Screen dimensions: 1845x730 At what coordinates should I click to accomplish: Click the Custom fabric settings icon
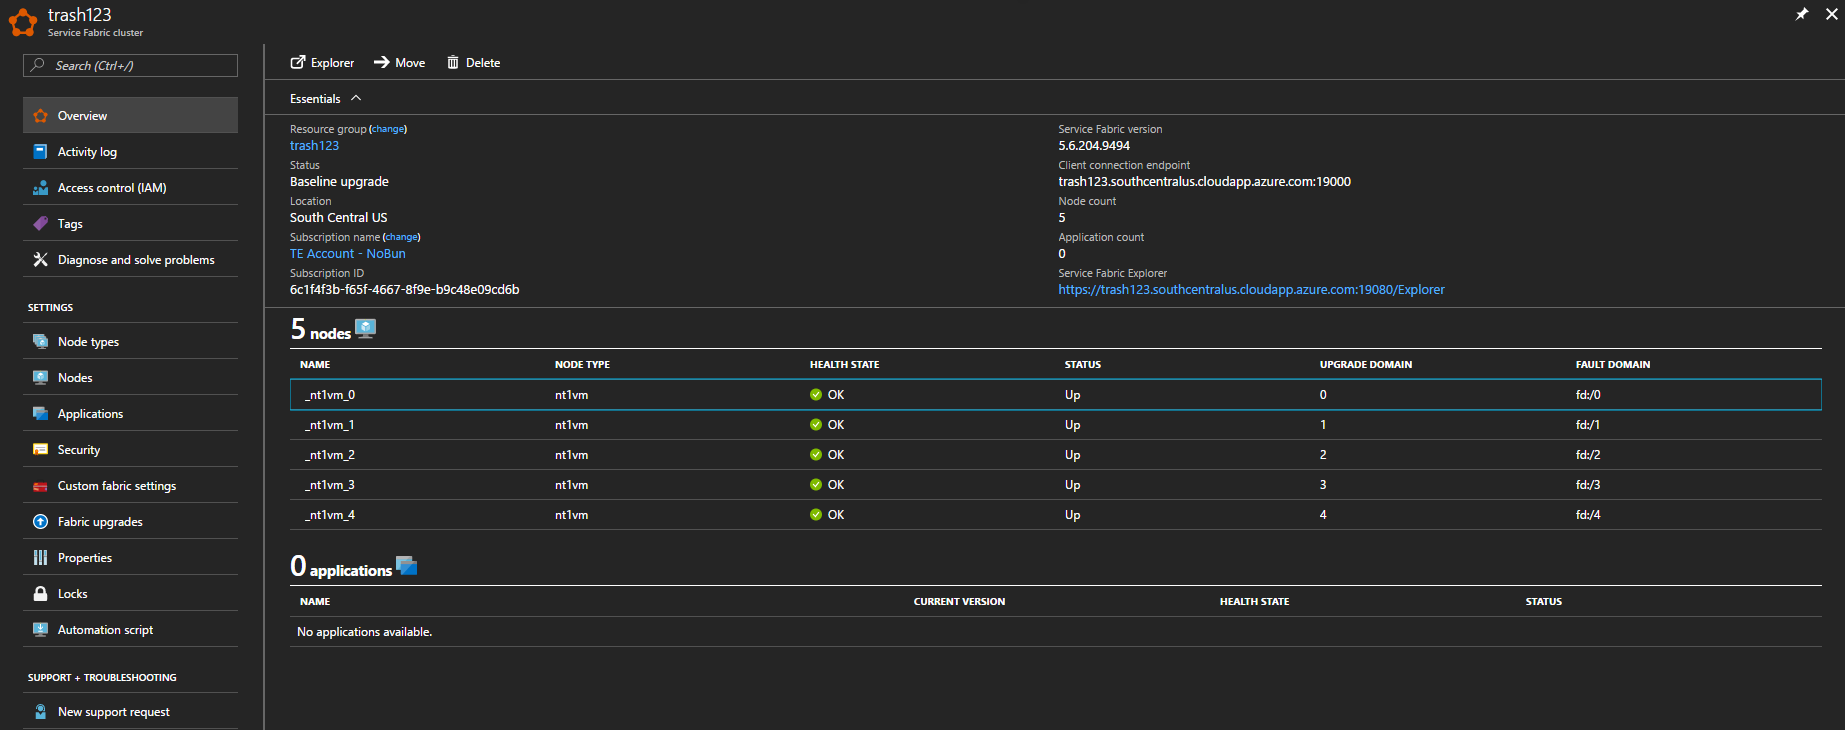40,486
